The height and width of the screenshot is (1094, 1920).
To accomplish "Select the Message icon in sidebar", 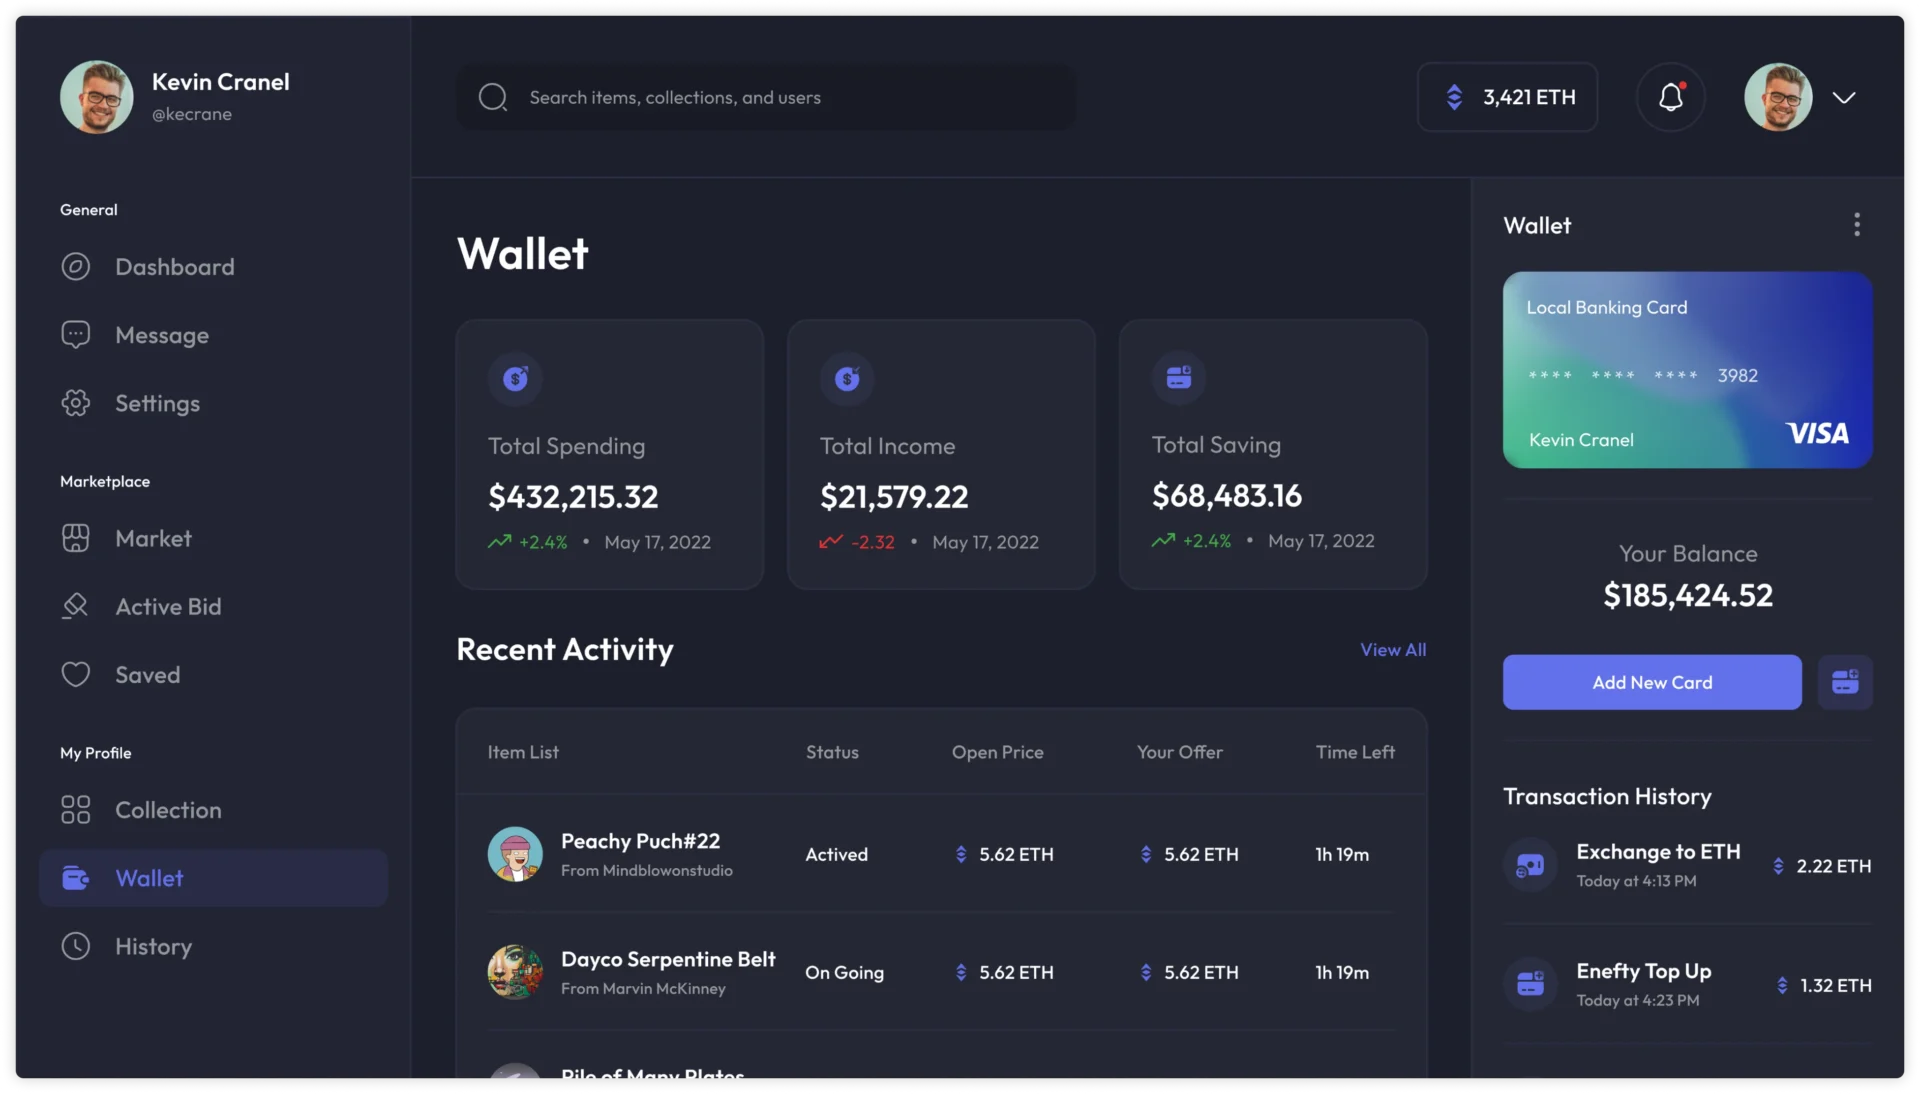I will [x=77, y=335].
